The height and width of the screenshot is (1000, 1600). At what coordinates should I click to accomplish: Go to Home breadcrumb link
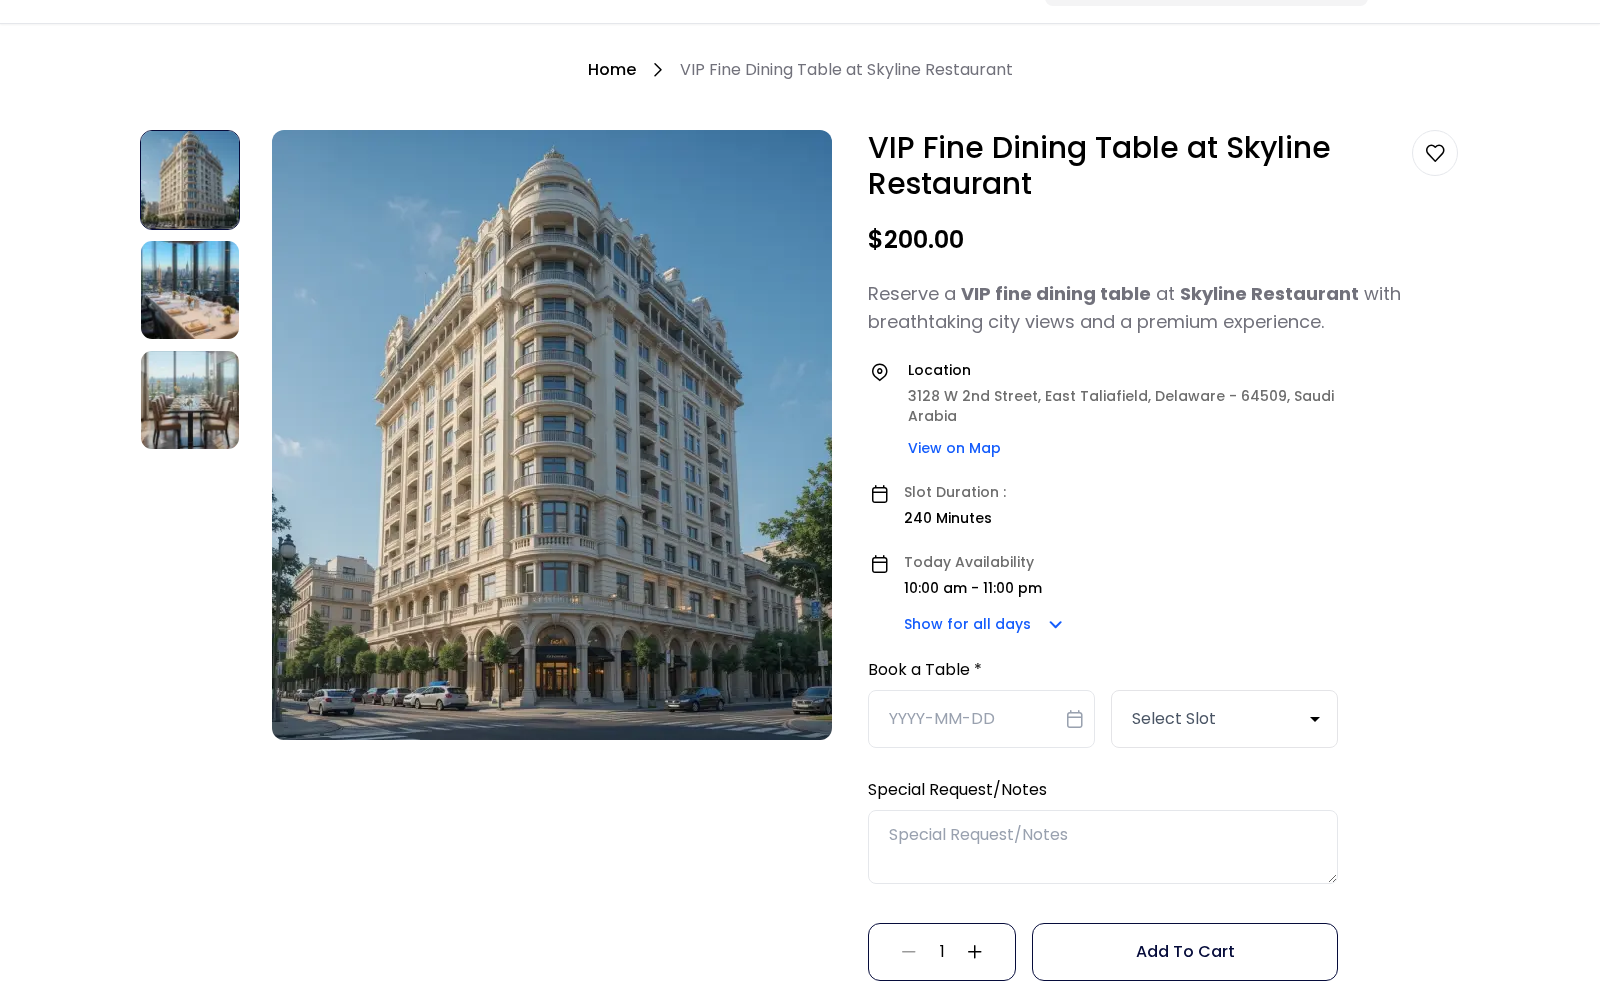[612, 70]
